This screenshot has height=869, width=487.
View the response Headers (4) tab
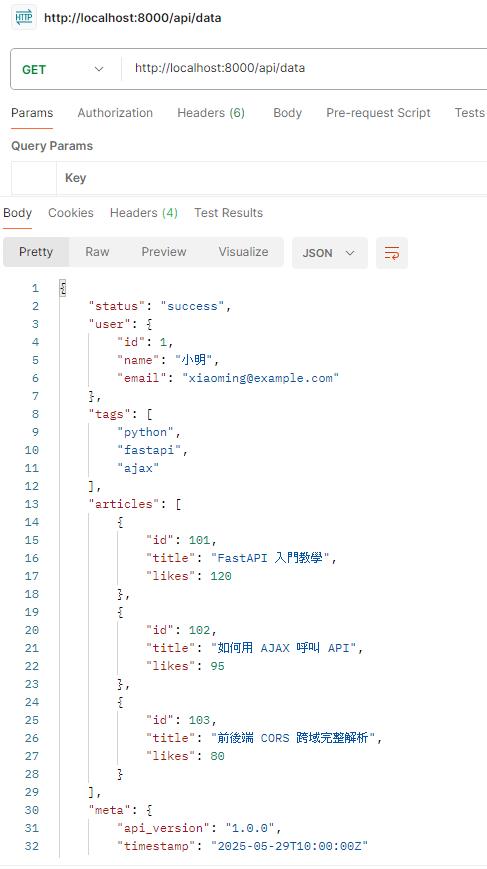tap(144, 213)
